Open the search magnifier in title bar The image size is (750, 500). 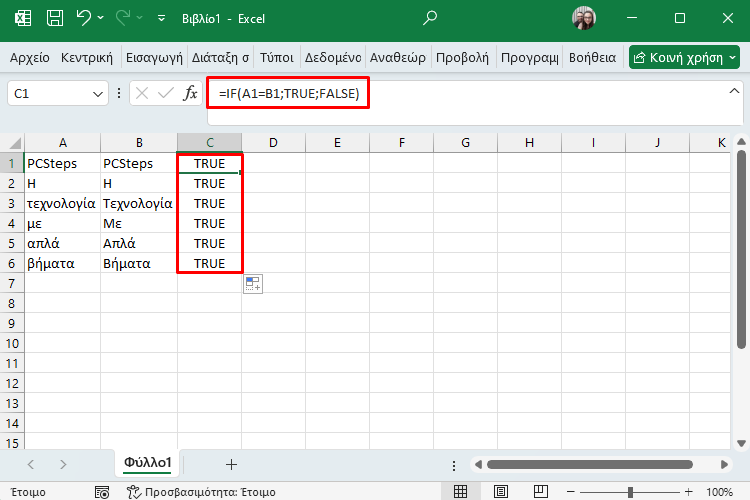click(430, 18)
